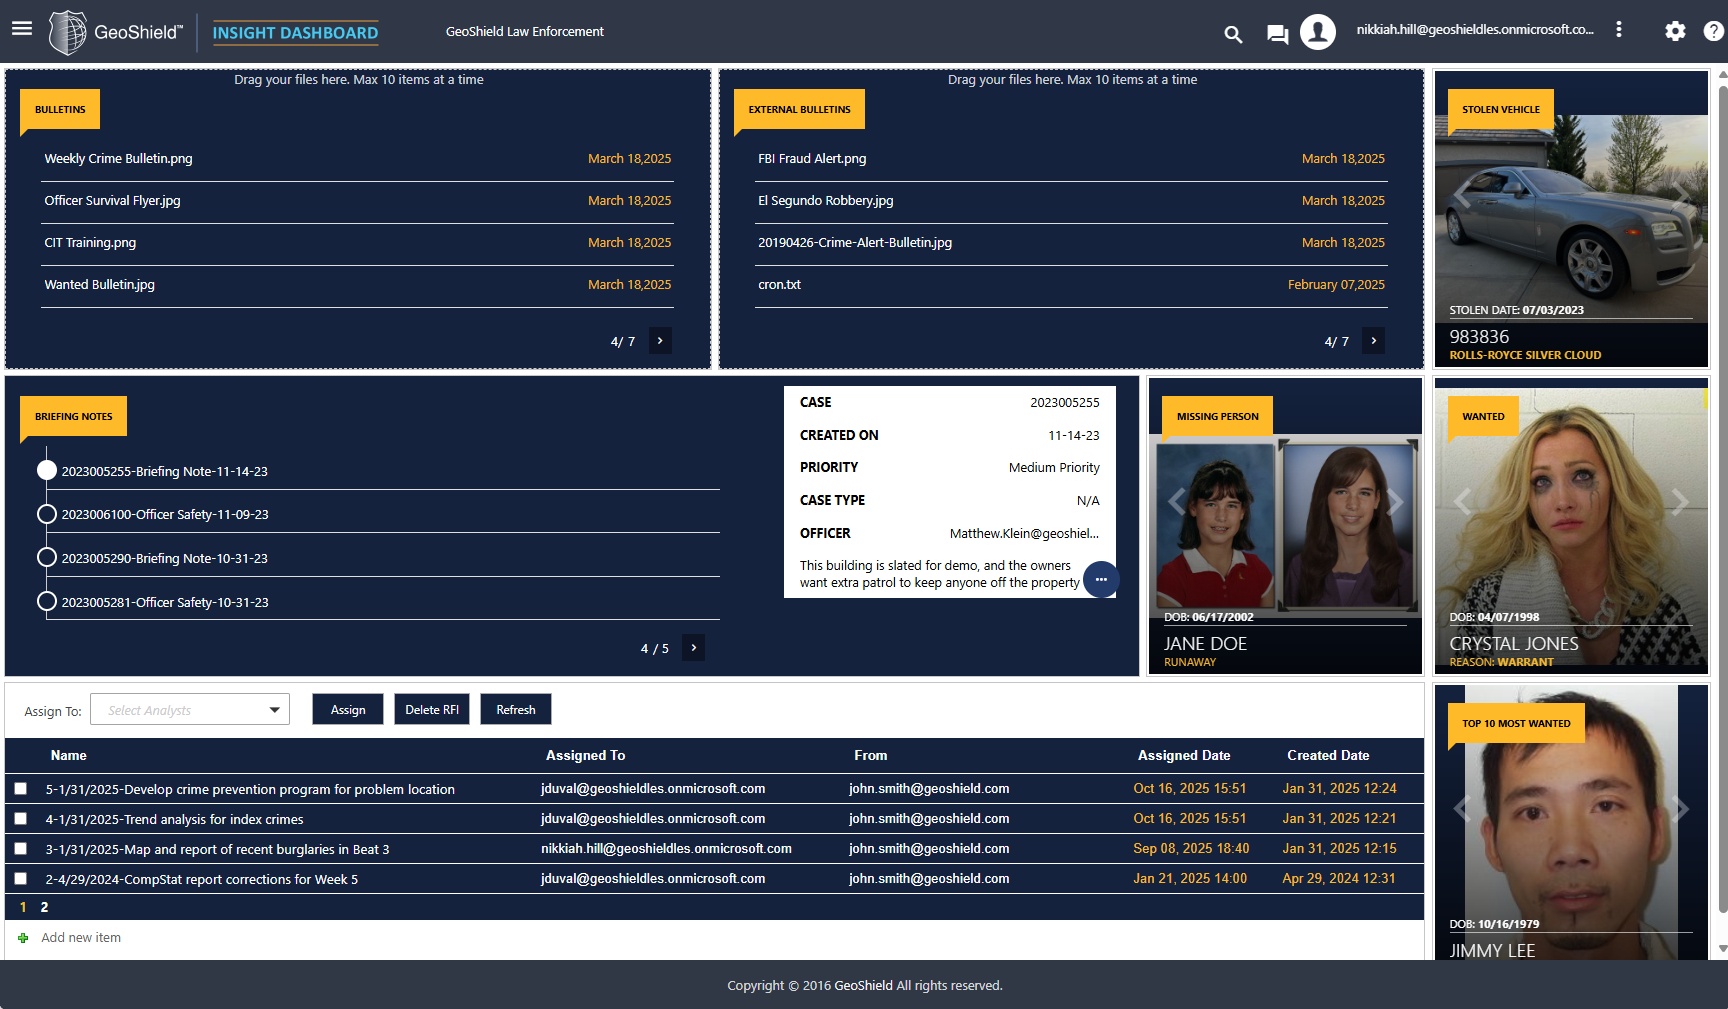This screenshot has width=1728, height=1009.
Task: Open the hamburger navigation menu
Action: click(x=22, y=29)
